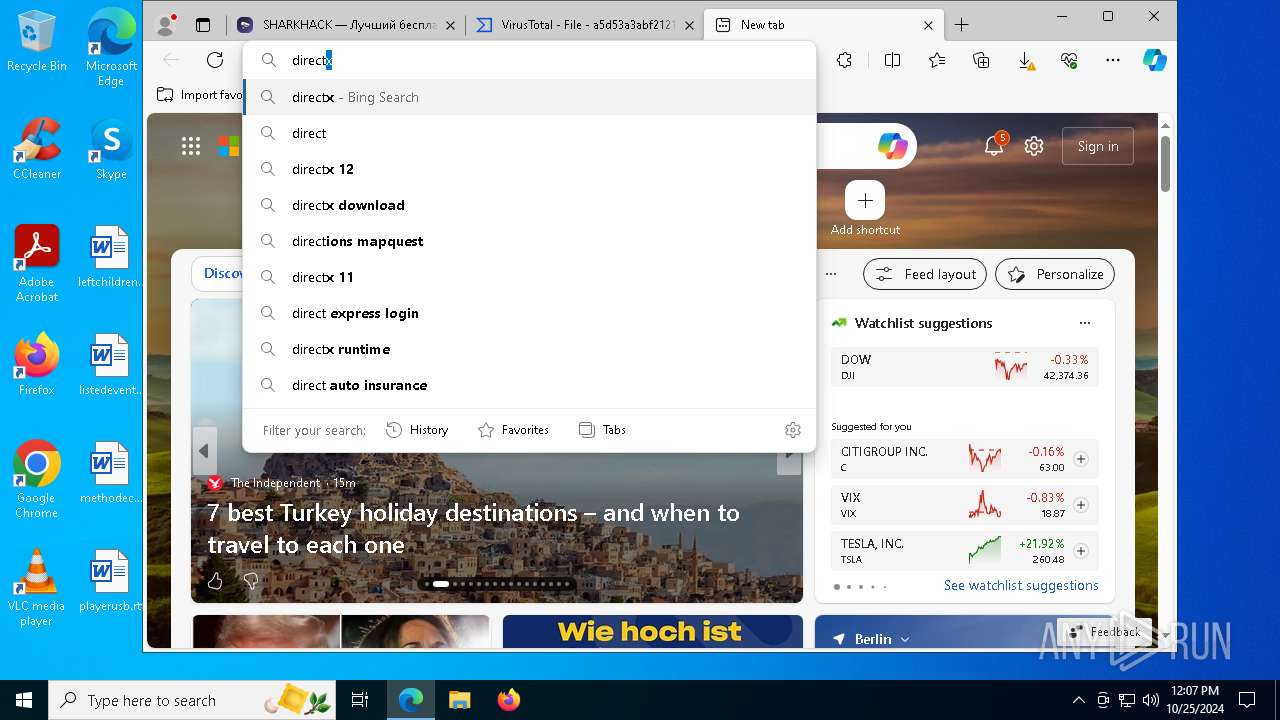Click the Personalize button

pos(1056,274)
